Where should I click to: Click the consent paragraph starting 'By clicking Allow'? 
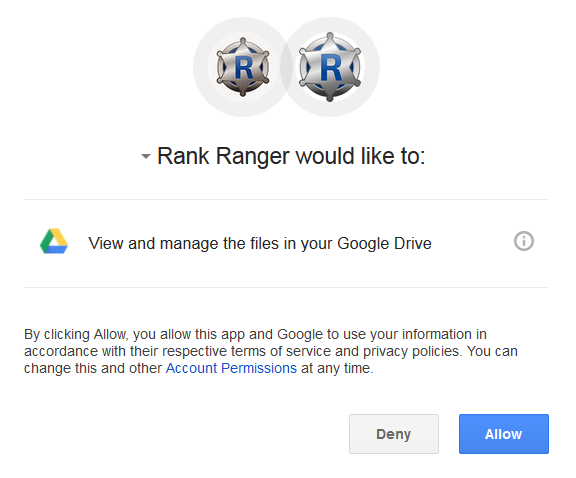(271, 351)
